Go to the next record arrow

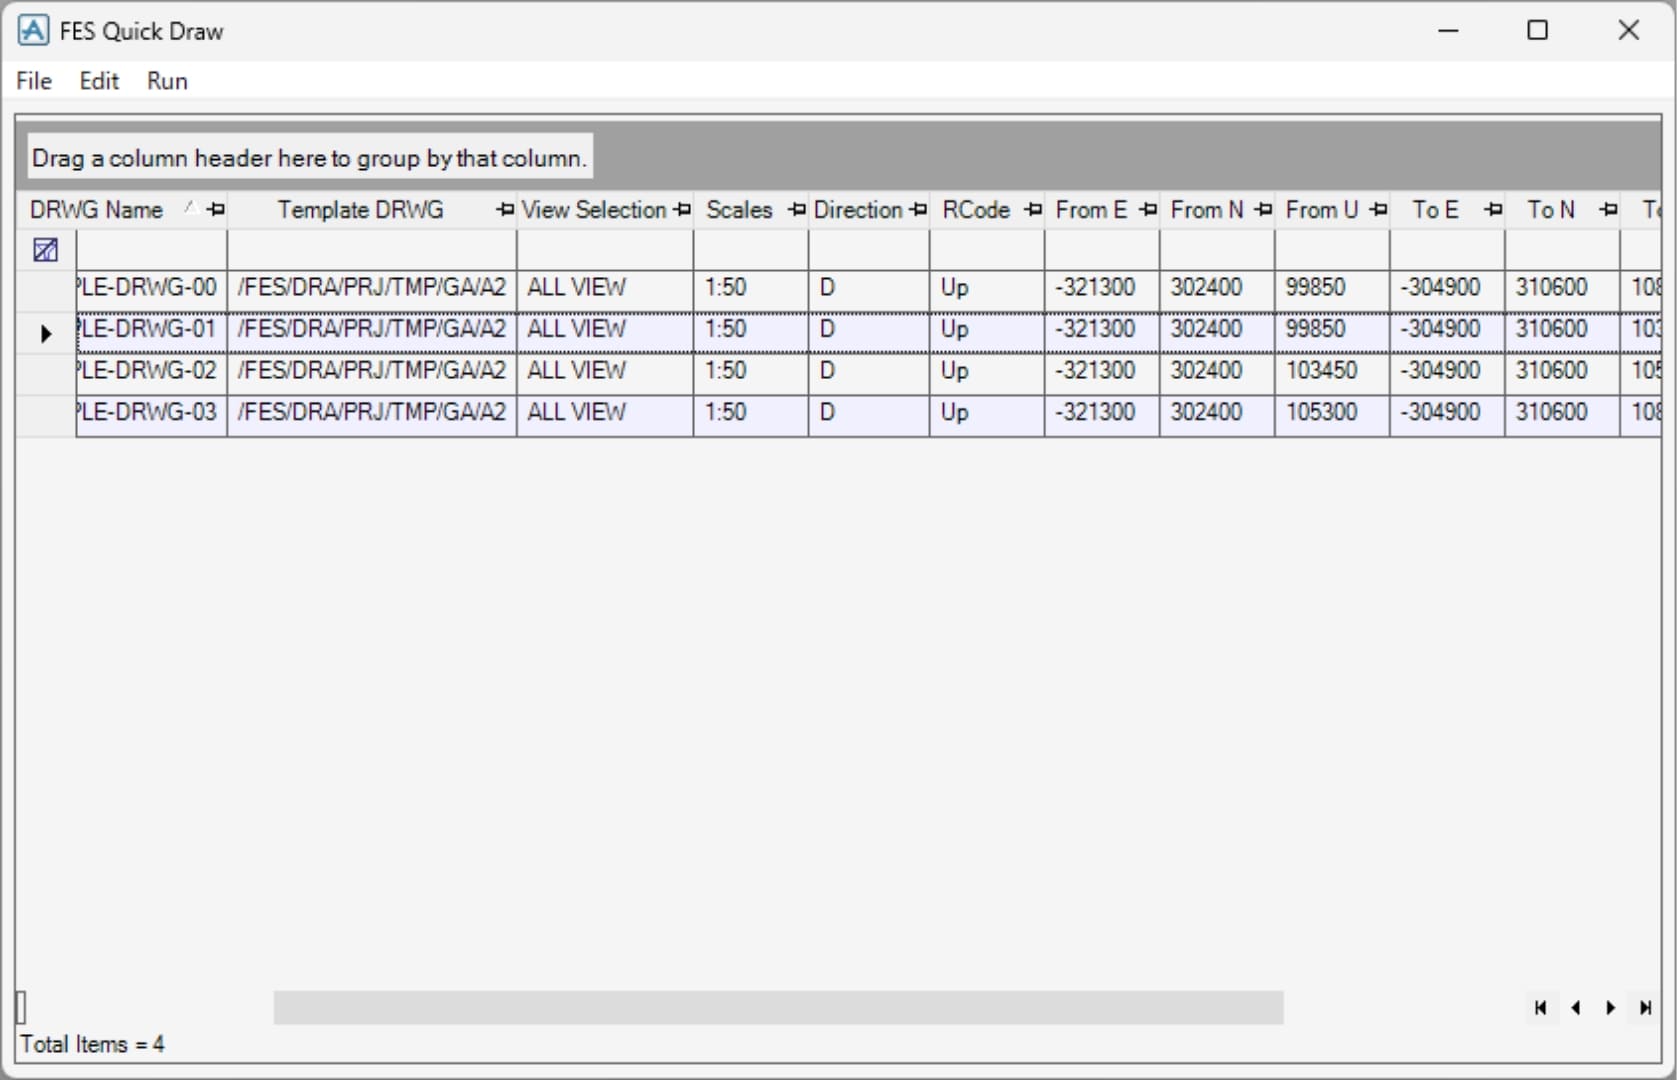point(1610,1008)
